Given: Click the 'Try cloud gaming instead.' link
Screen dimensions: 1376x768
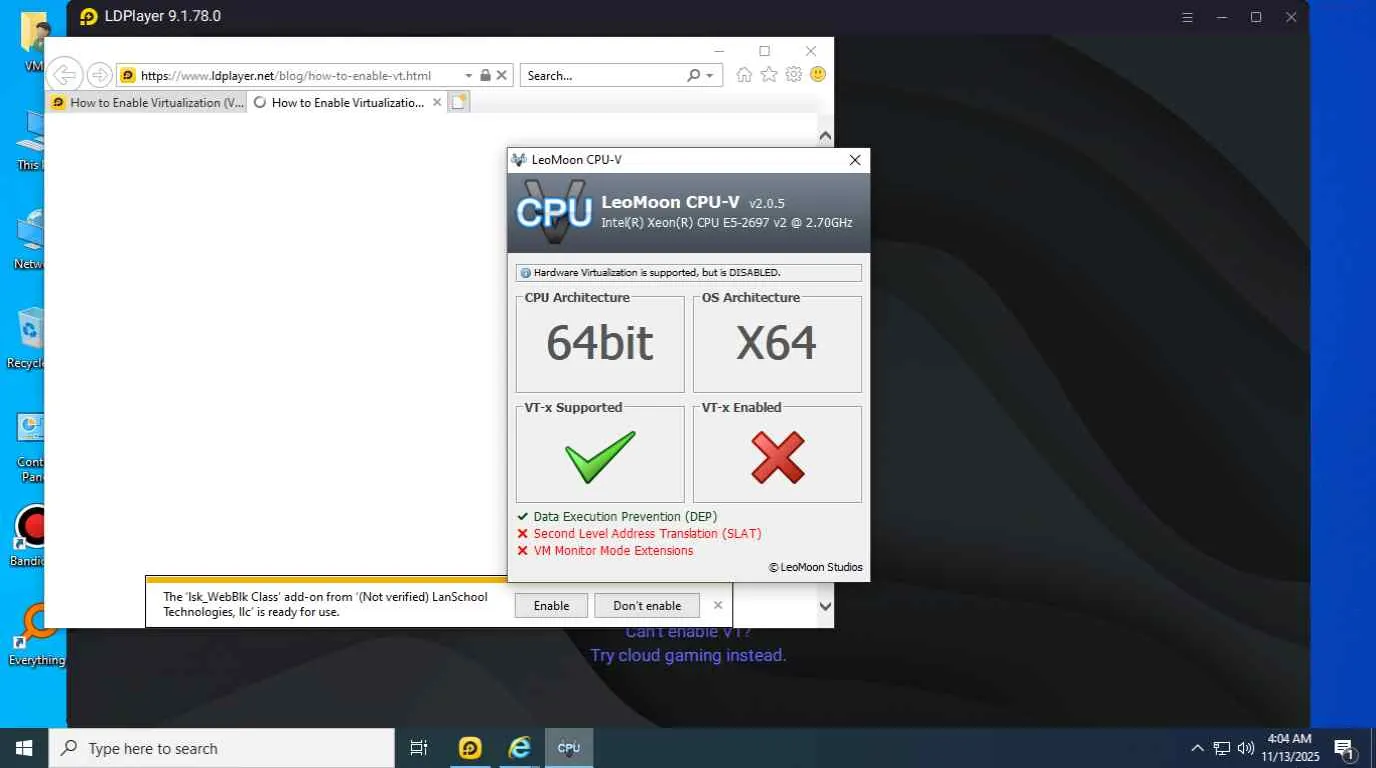Looking at the screenshot, I should (x=688, y=655).
